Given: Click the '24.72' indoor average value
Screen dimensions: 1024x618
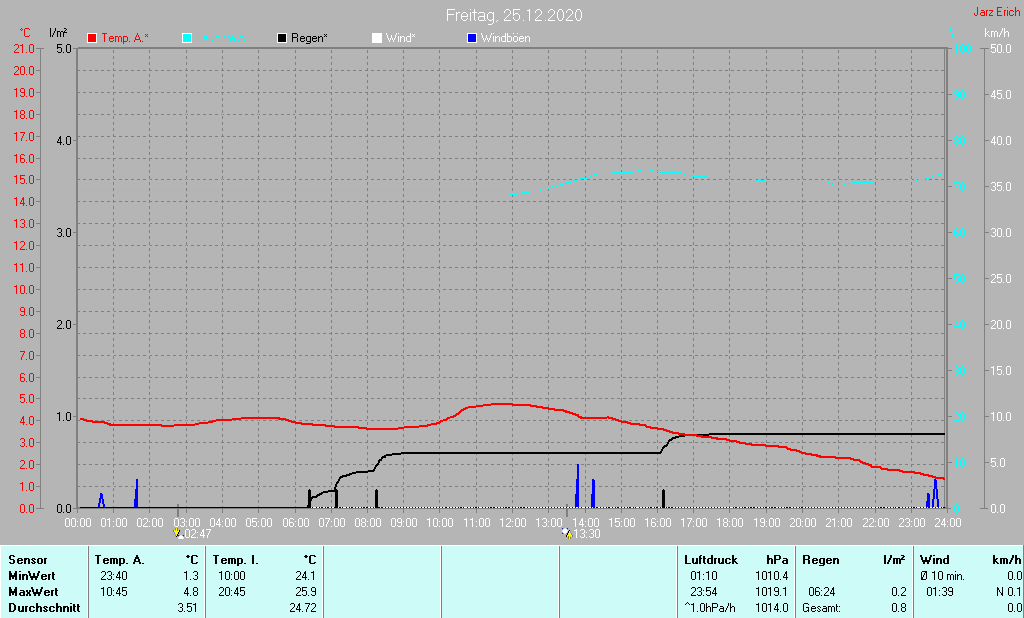Looking at the screenshot, I should pos(302,608).
